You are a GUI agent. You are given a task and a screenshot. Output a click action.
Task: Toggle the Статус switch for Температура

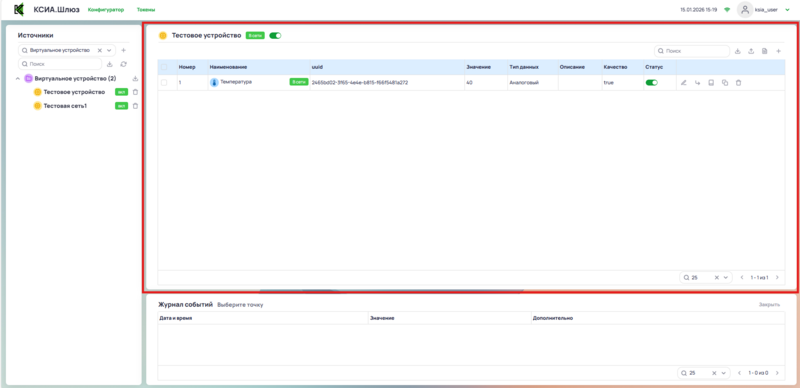coord(652,83)
